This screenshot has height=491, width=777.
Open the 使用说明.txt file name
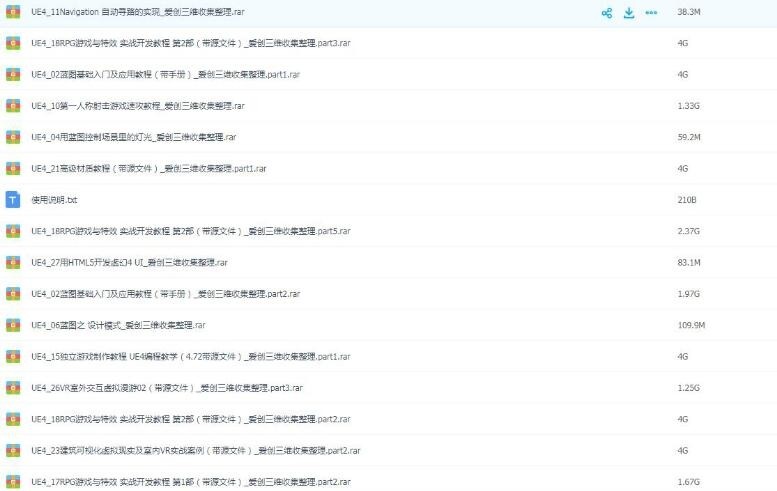coord(54,200)
